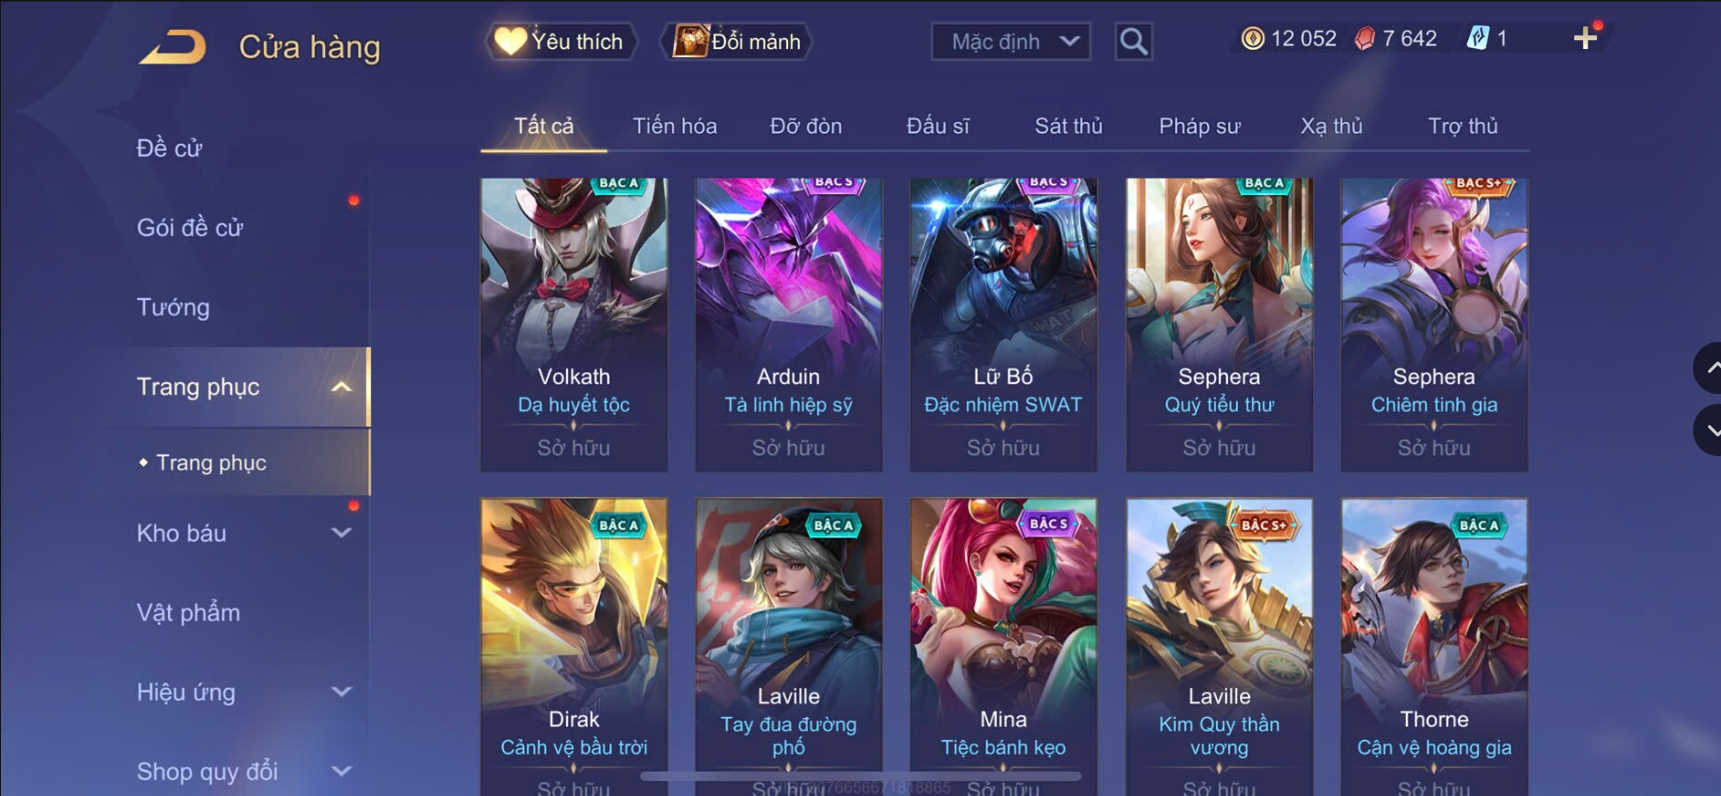Open the Mặc định sort dropdown

coord(1011,41)
